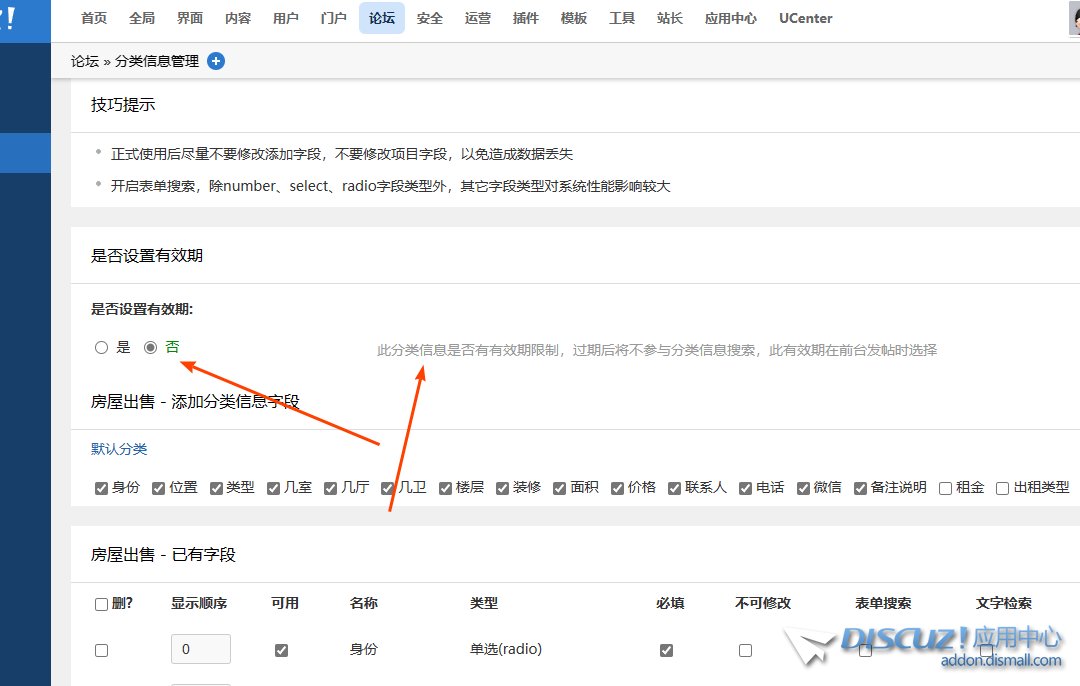Click the highlighted blue sidebar item on left
Screen dimensions: 1080x686
(x=25, y=153)
